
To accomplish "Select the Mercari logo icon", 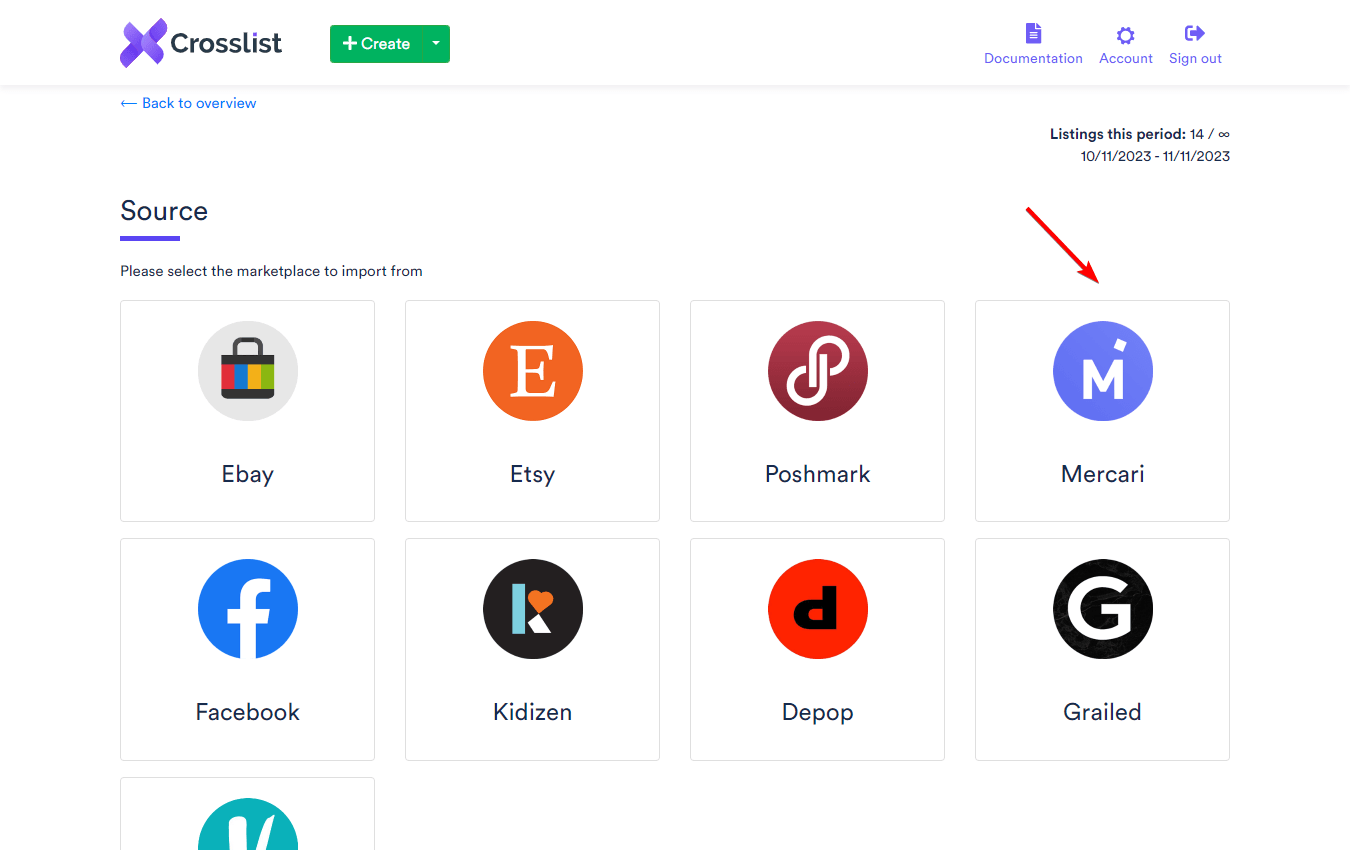I will click(1103, 371).
